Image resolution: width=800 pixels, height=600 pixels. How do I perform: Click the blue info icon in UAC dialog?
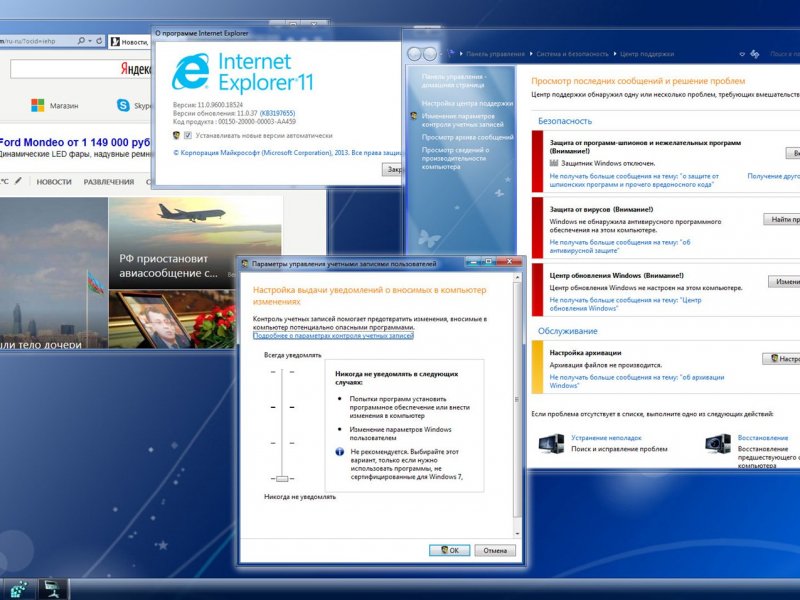(339, 452)
